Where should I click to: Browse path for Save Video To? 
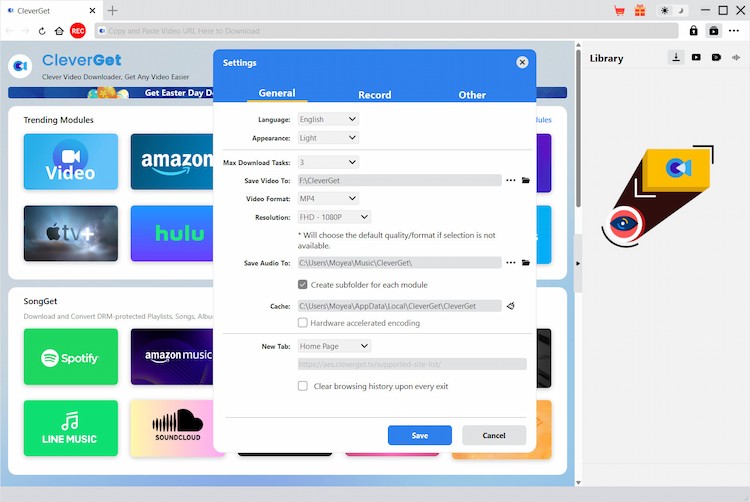click(511, 180)
